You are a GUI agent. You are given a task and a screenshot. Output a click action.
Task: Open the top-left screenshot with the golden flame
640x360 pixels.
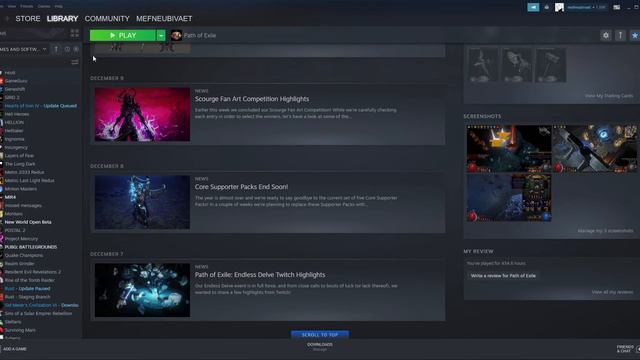tap(509, 149)
